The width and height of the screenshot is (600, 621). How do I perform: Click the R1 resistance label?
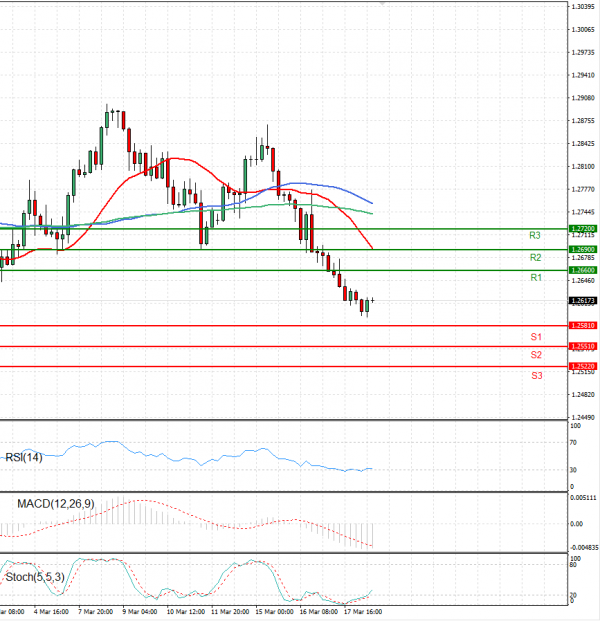click(536, 278)
